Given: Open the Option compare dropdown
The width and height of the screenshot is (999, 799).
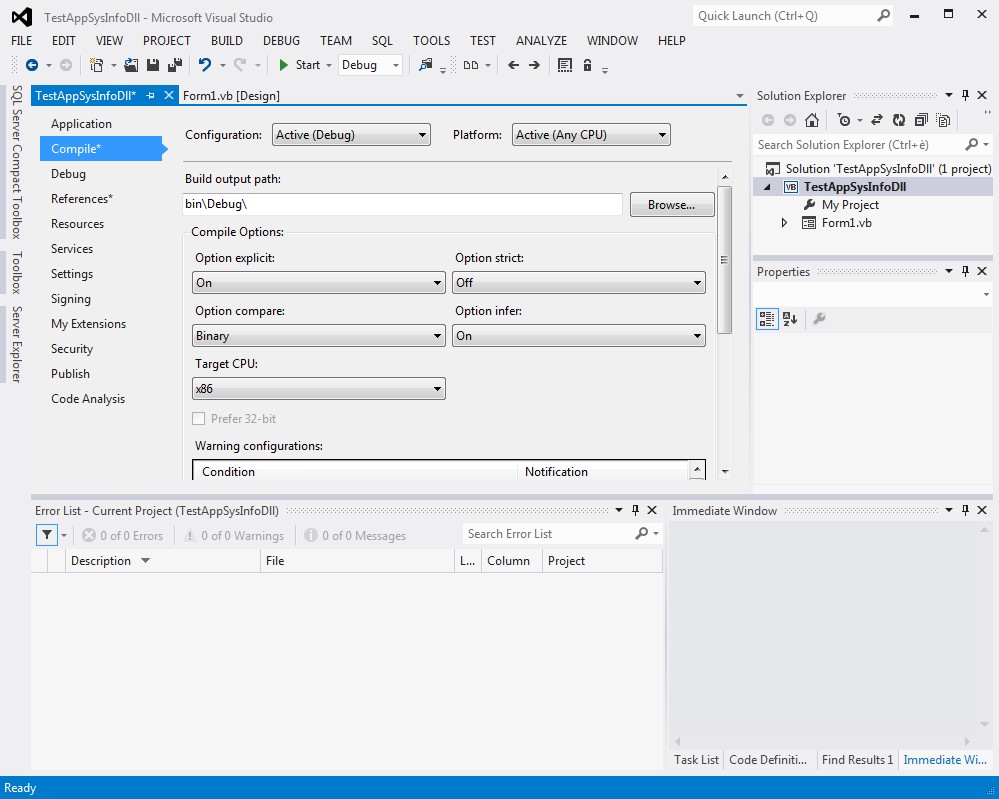Looking at the screenshot, I should pyautogui.click(x=319, y=336).
